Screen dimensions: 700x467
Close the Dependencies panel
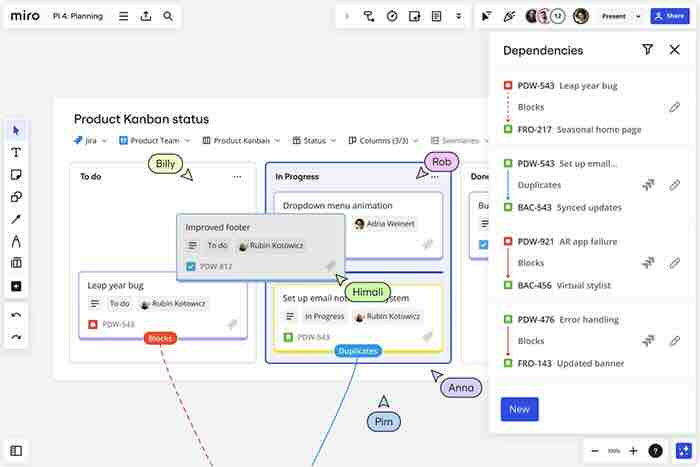tap(675, 50)
